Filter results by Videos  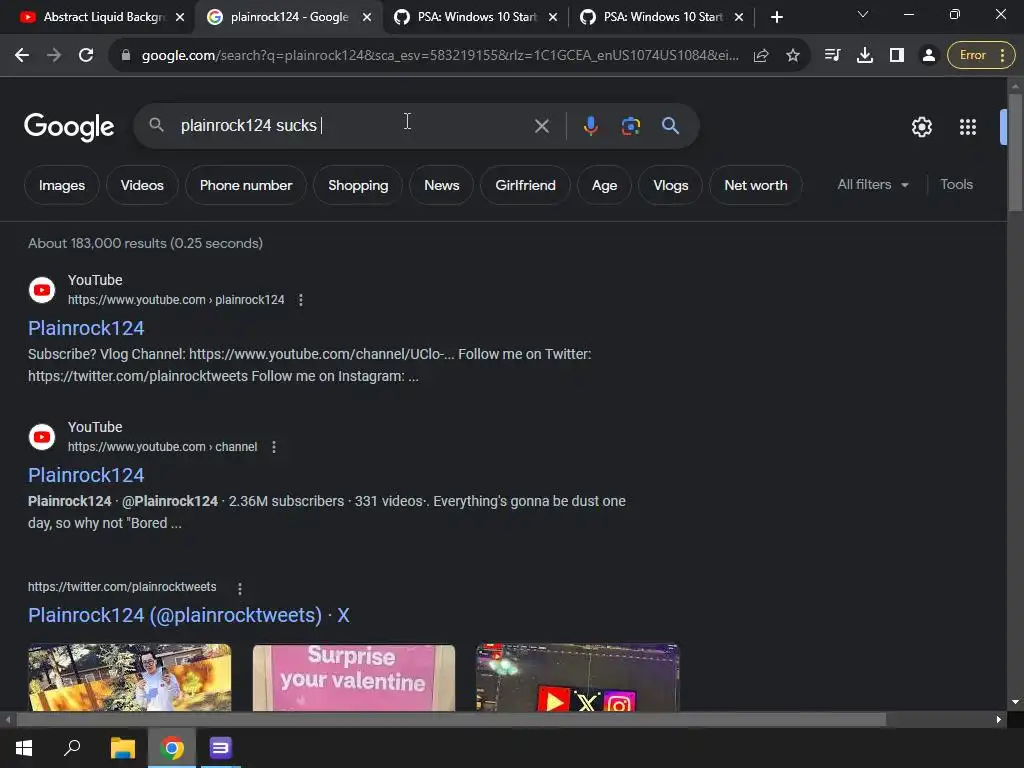142,185
